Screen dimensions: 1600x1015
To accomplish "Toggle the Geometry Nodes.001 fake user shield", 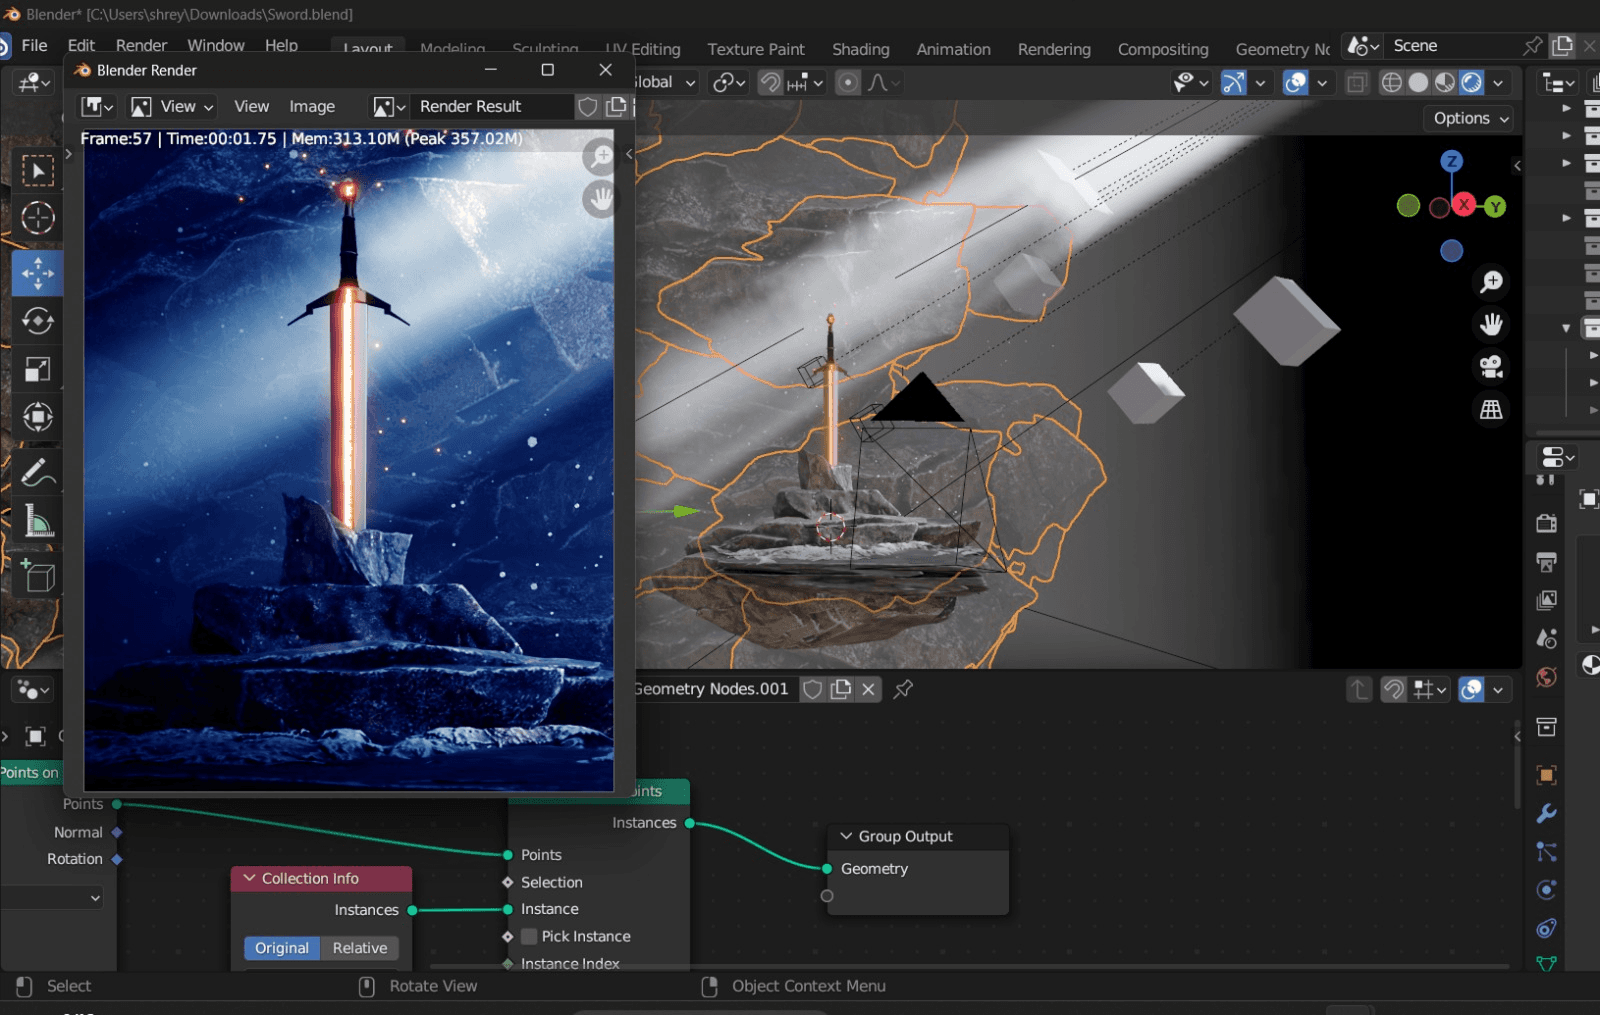I will click(x=813, y=689).
